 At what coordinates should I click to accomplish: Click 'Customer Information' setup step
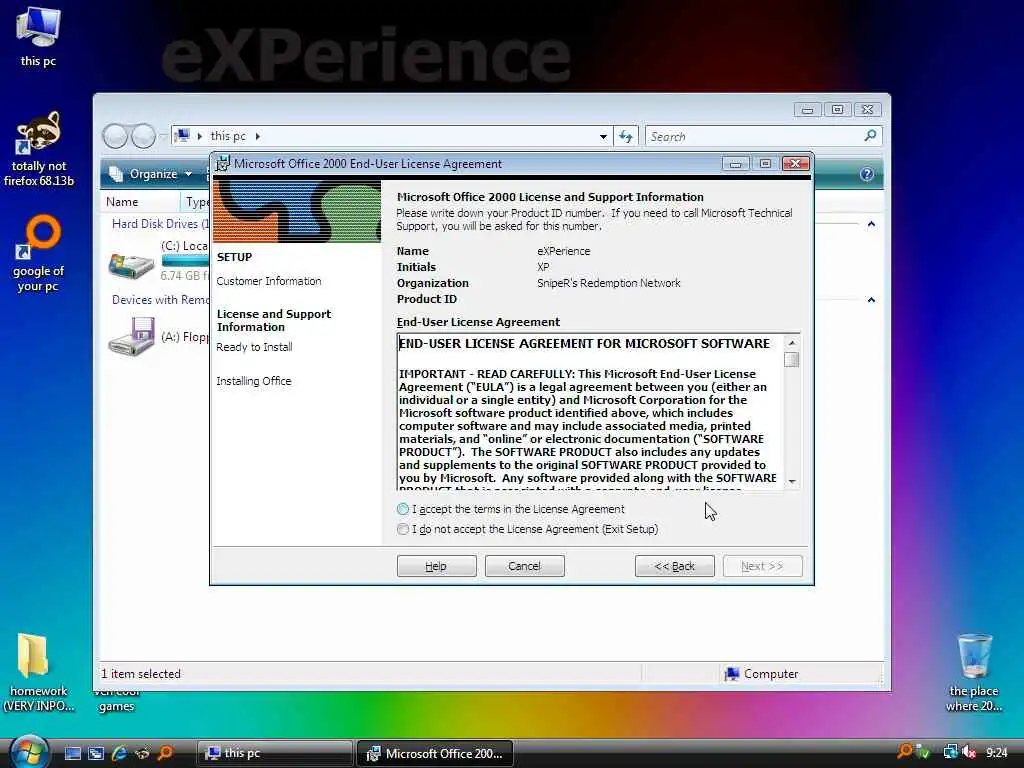(269, 281)
